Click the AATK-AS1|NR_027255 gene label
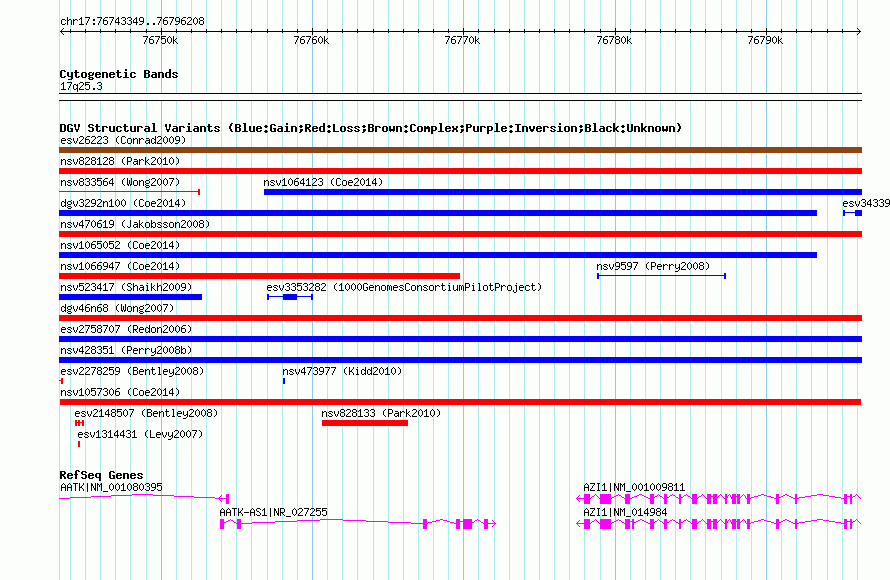Image resolution: width=890 pixels, height=580 pixels. 274,512
